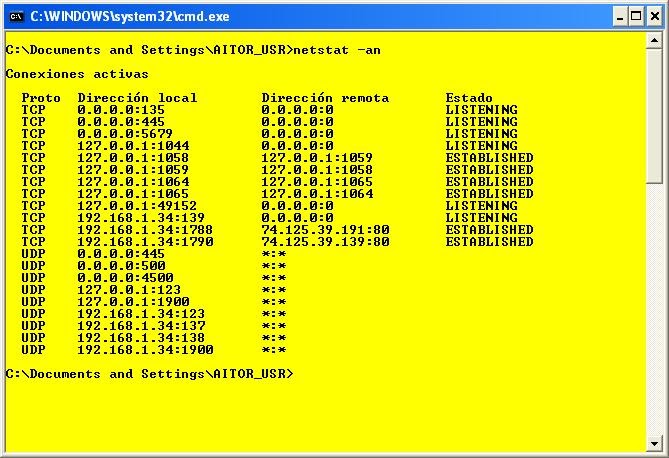Click remote address 127.0.0.1:1065
The width and height of the screenshot is (669, 458).
pos(317,181)
